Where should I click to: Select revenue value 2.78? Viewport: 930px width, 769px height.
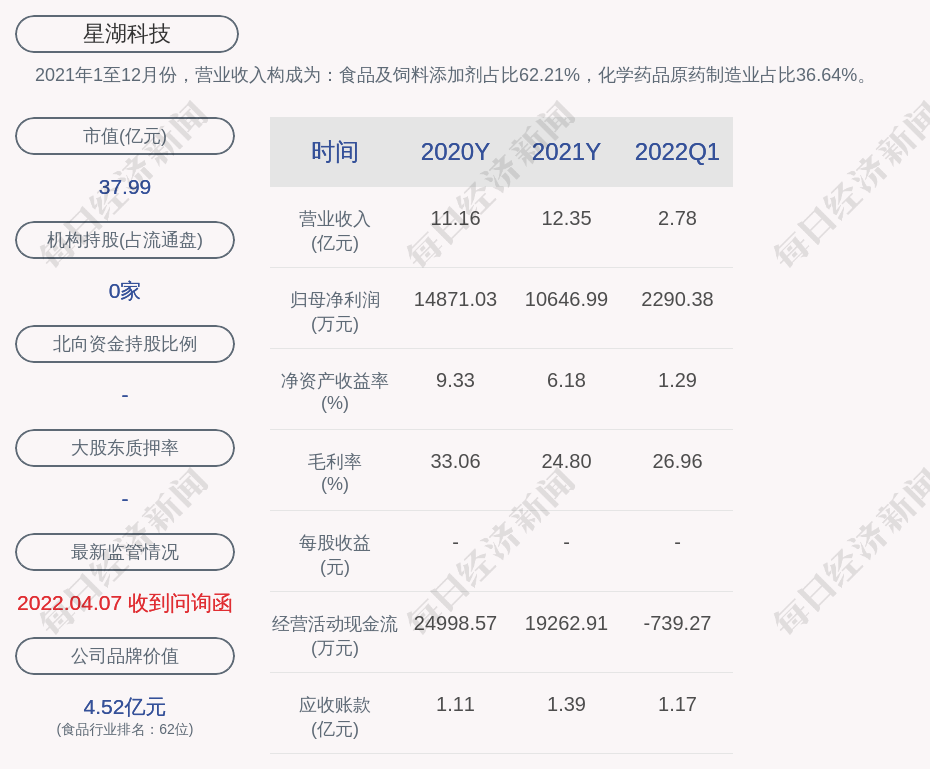(677, 218)
